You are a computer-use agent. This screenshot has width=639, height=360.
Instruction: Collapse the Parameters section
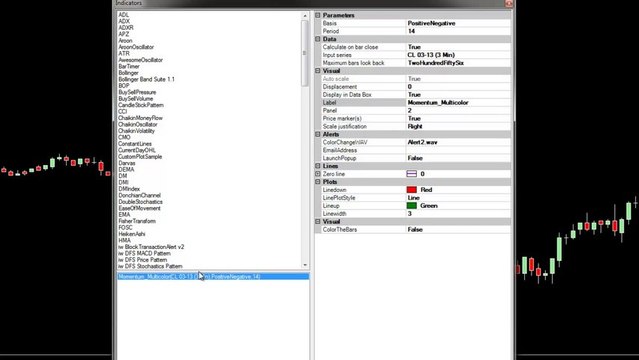318,15
